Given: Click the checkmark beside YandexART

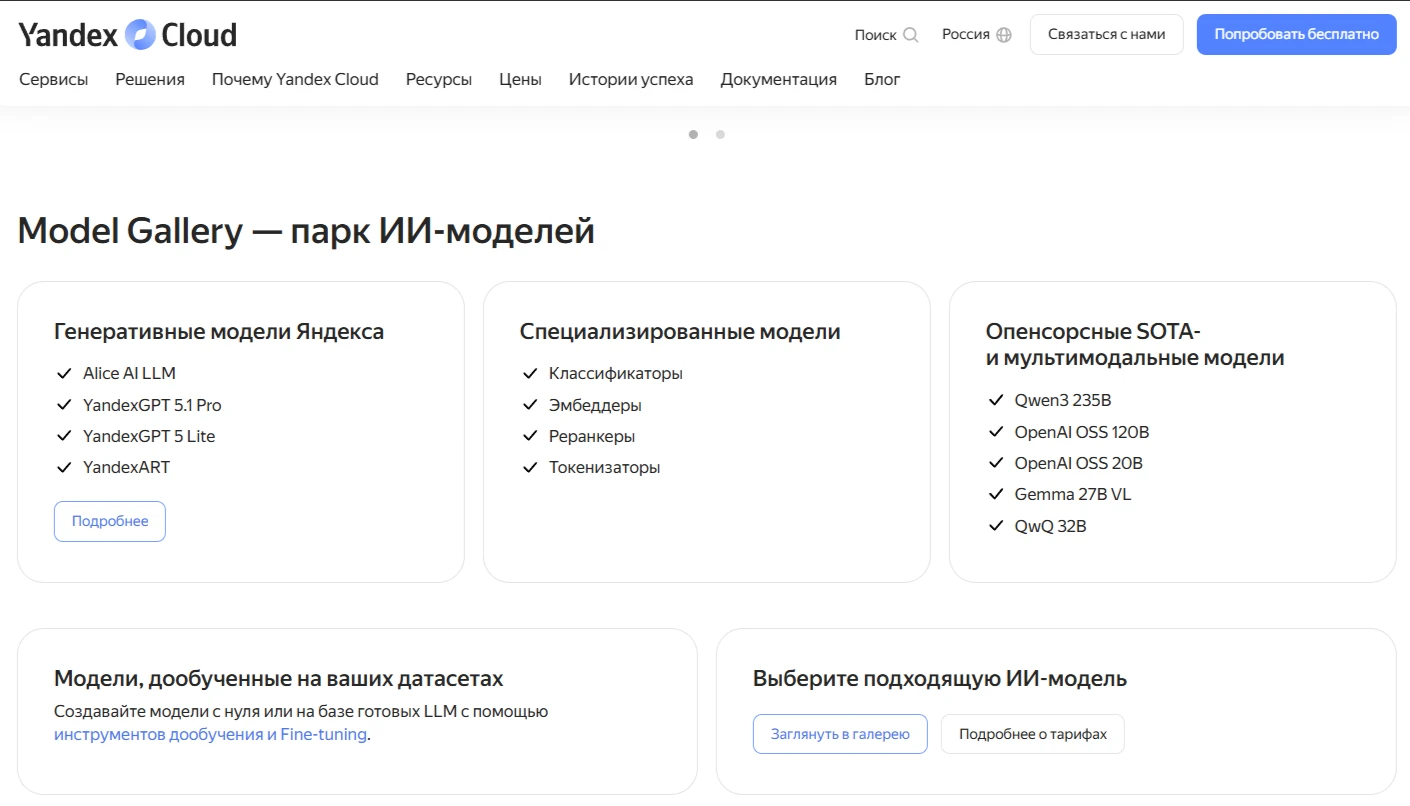Looking at the screenshot, I should [64, 467].
